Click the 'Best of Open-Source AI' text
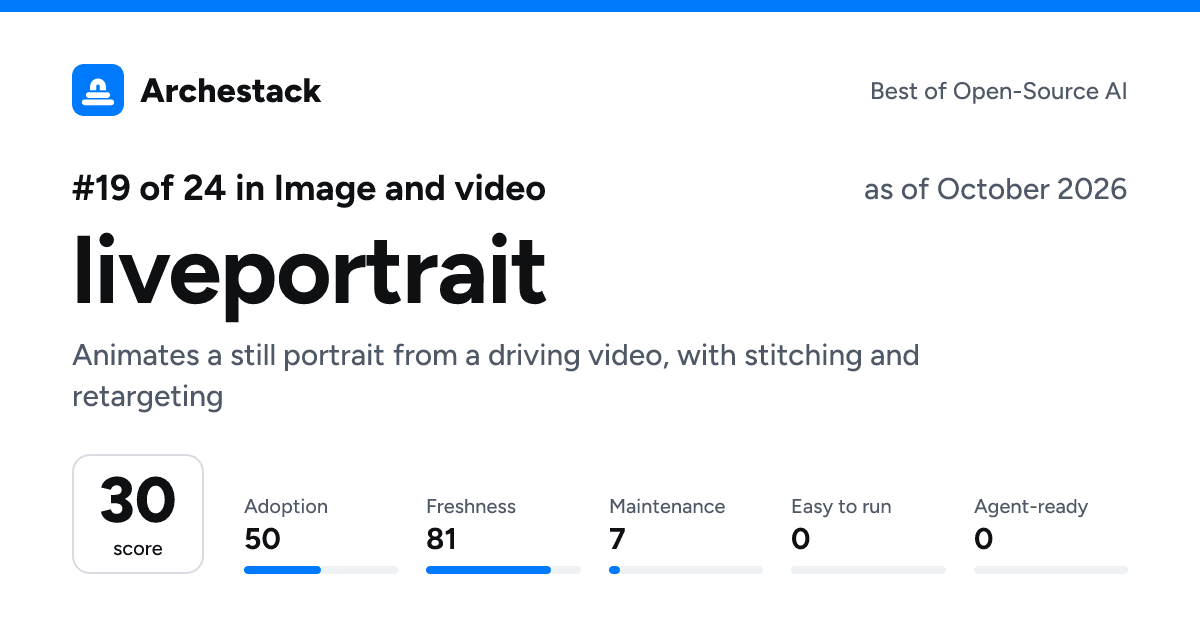 (999, 91)
